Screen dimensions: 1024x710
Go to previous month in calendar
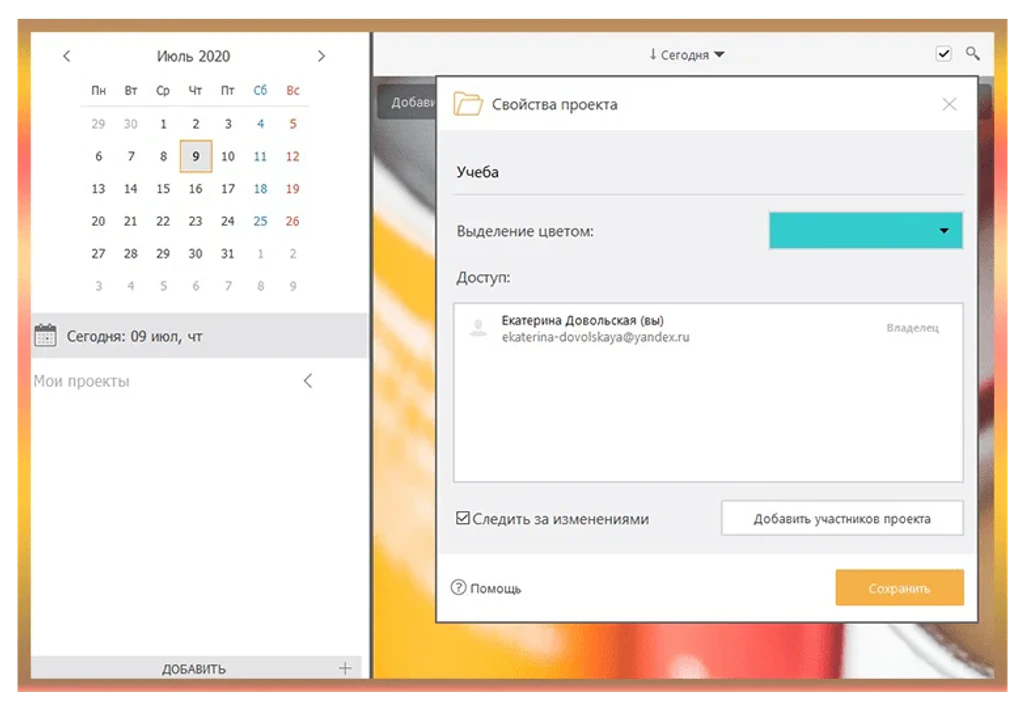[66, 56]
